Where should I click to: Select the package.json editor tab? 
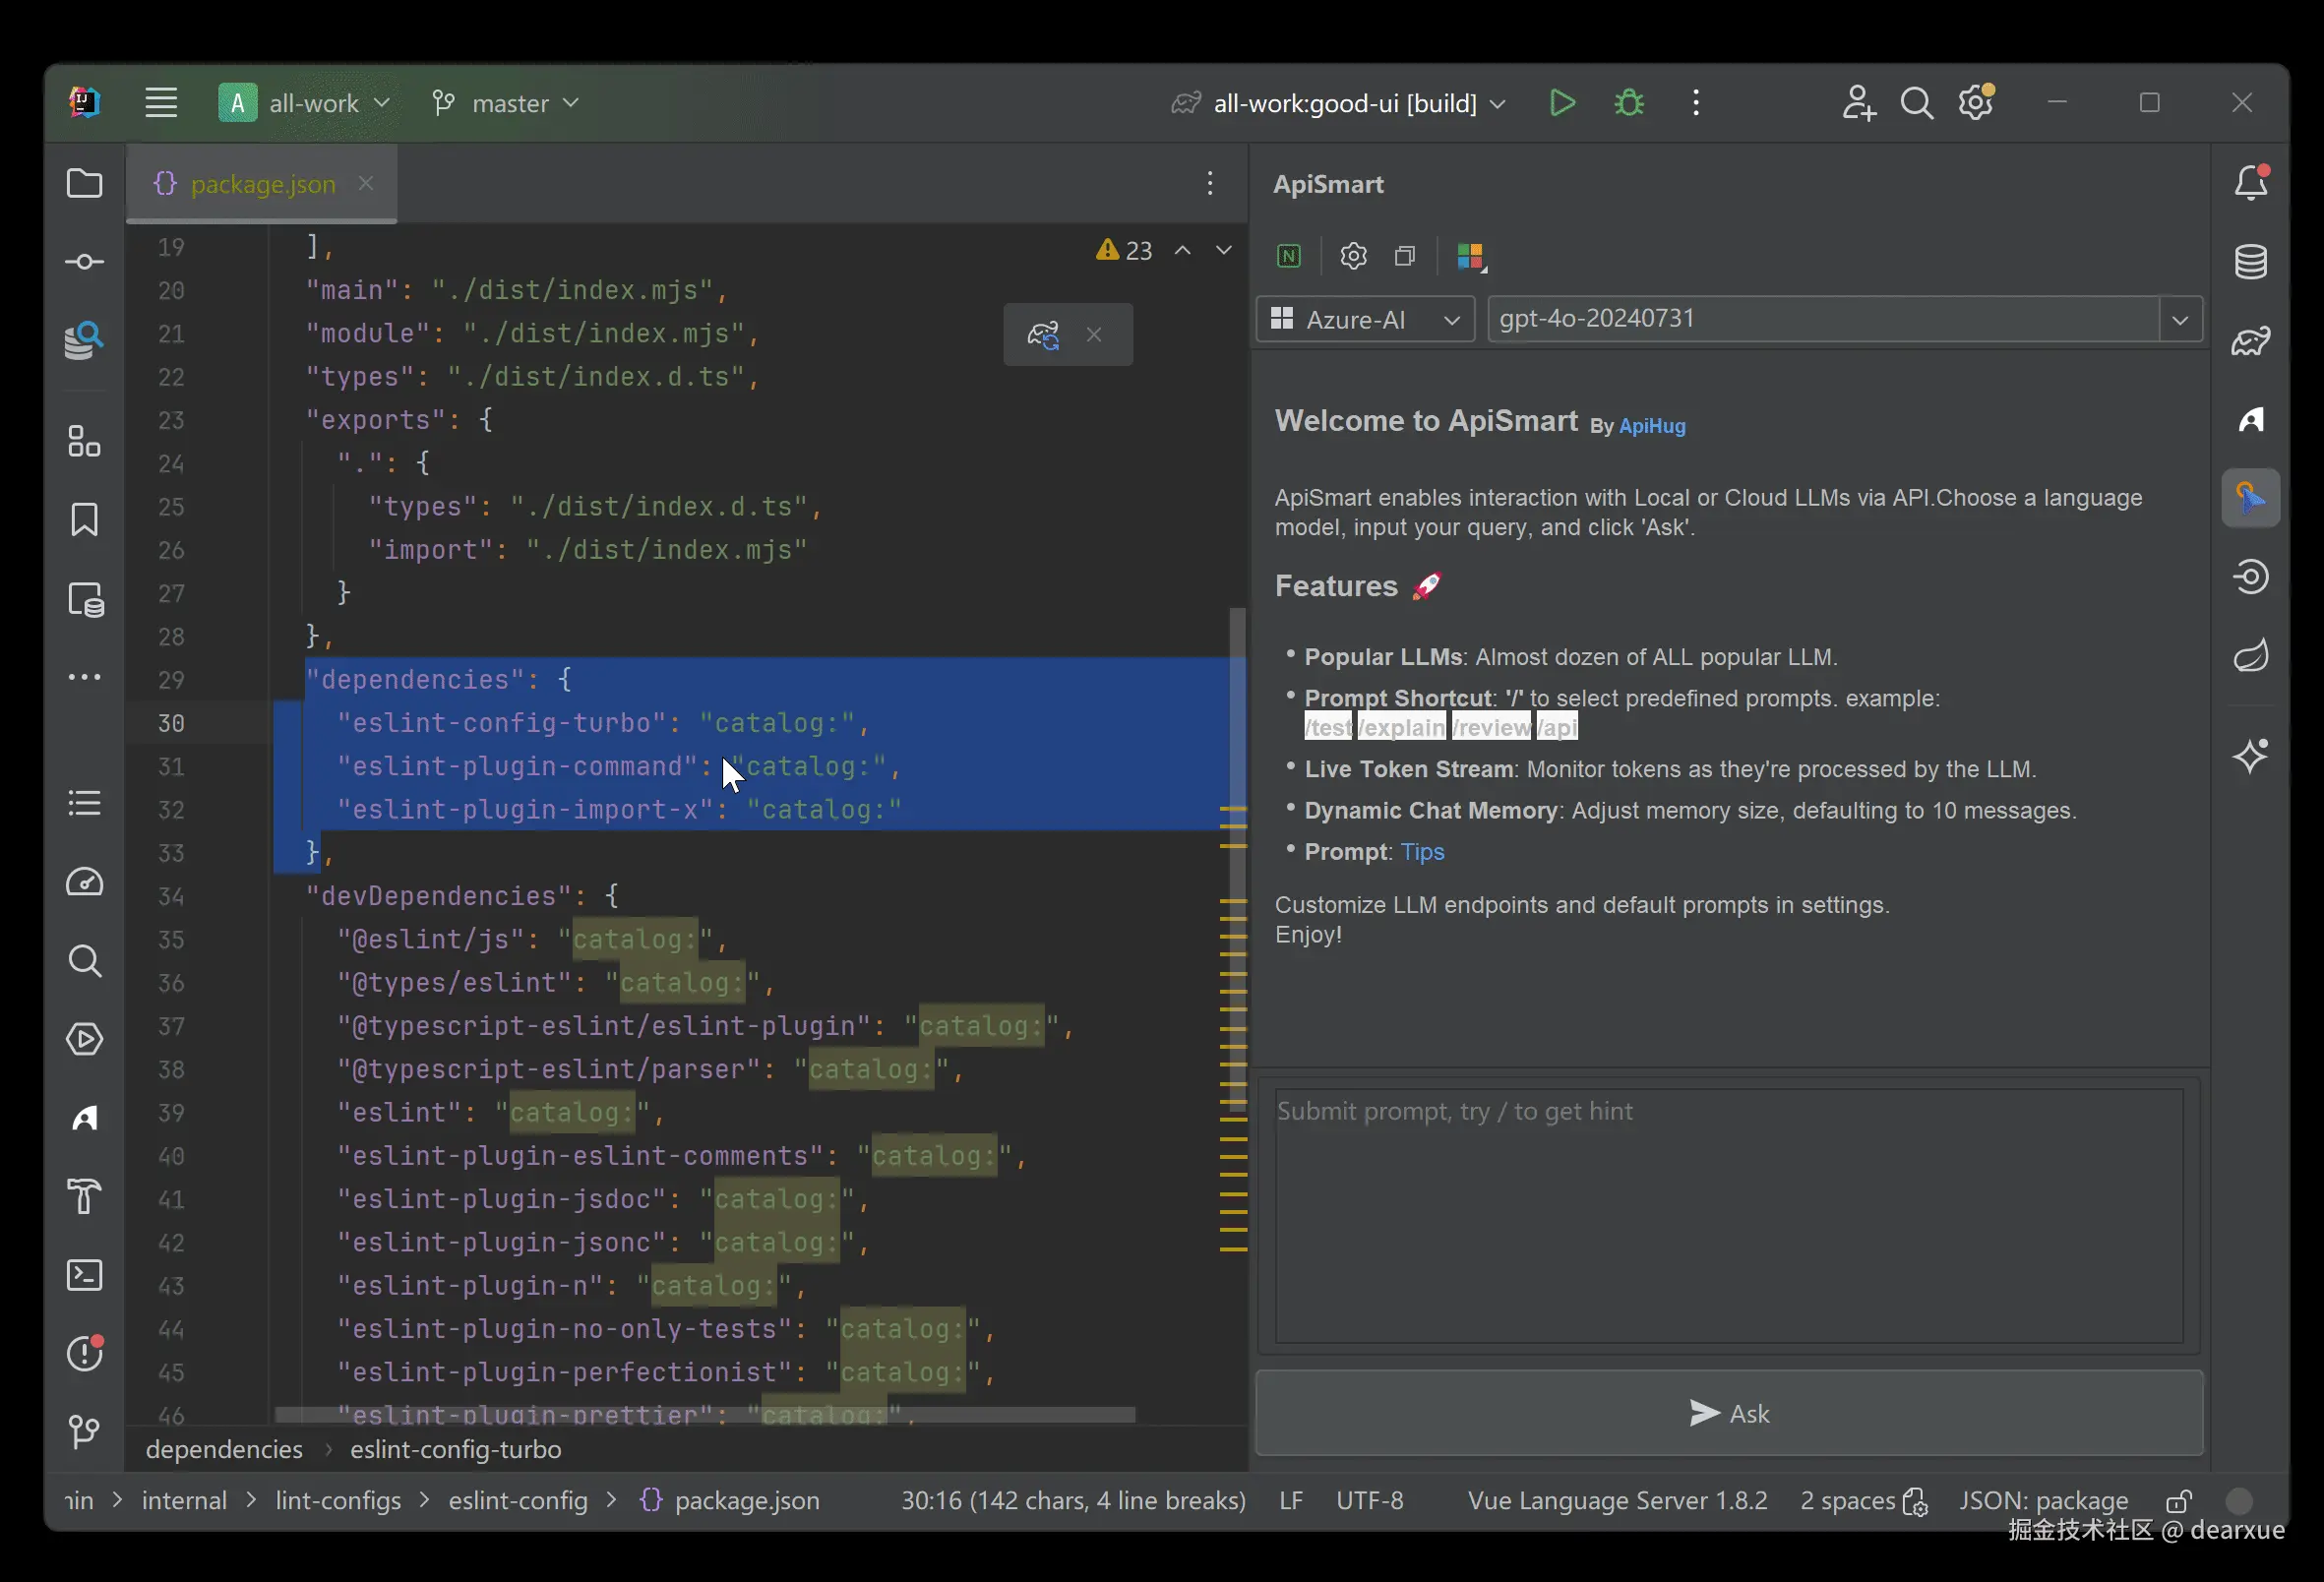262,184
